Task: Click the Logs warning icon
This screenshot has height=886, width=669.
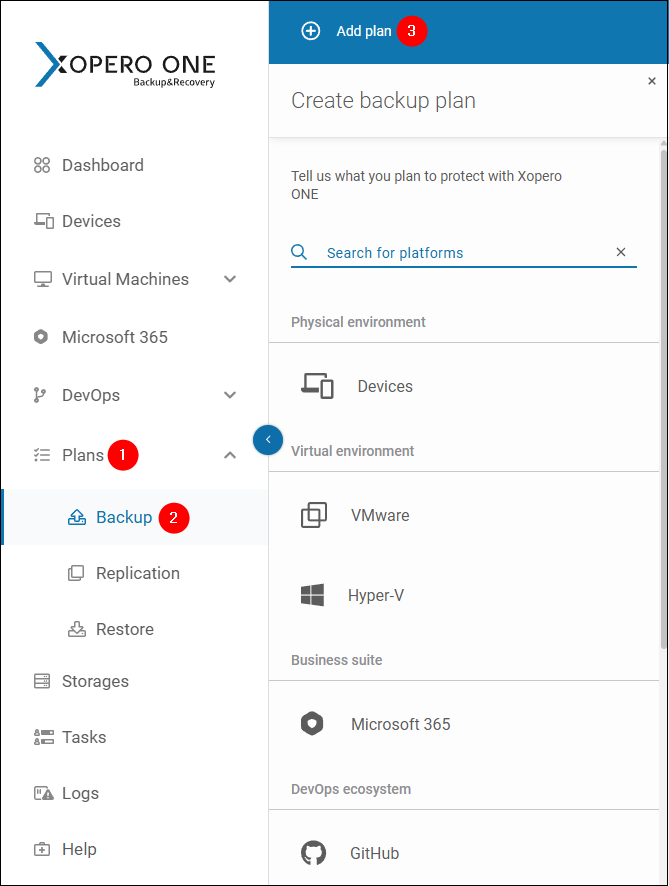Action: [x=44, y=793]
